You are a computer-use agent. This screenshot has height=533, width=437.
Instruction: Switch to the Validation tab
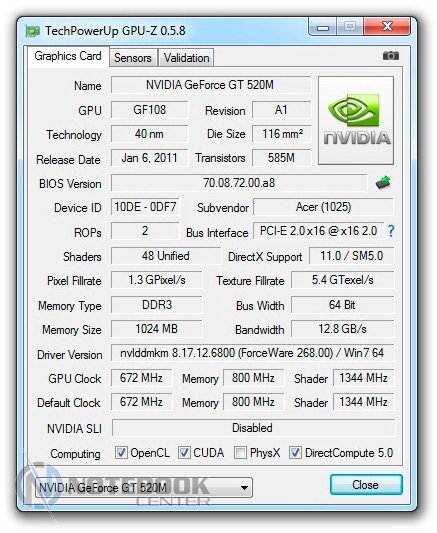186,58
